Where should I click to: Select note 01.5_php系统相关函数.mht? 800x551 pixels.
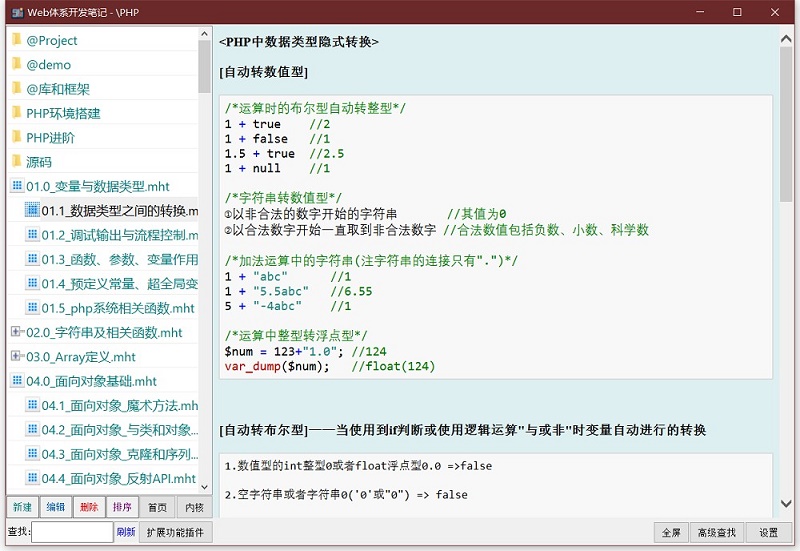tap(118, 308)
